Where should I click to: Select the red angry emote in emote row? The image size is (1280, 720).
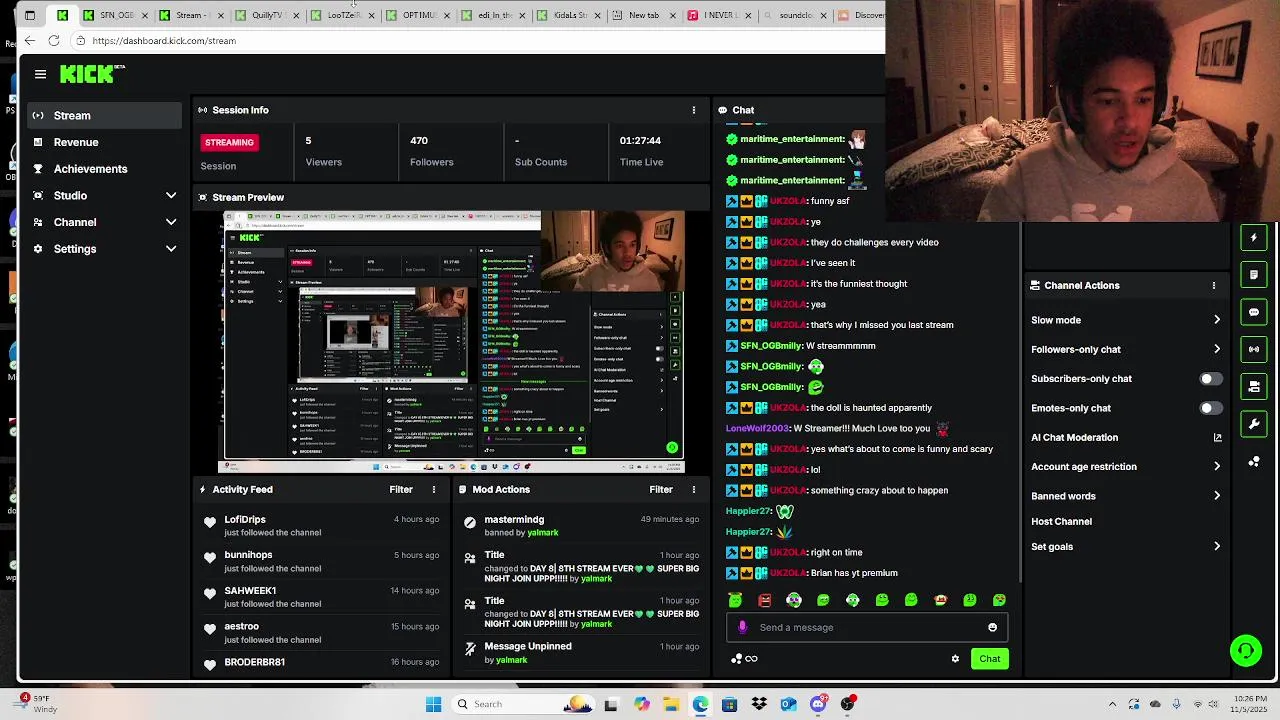pos(765,601)
